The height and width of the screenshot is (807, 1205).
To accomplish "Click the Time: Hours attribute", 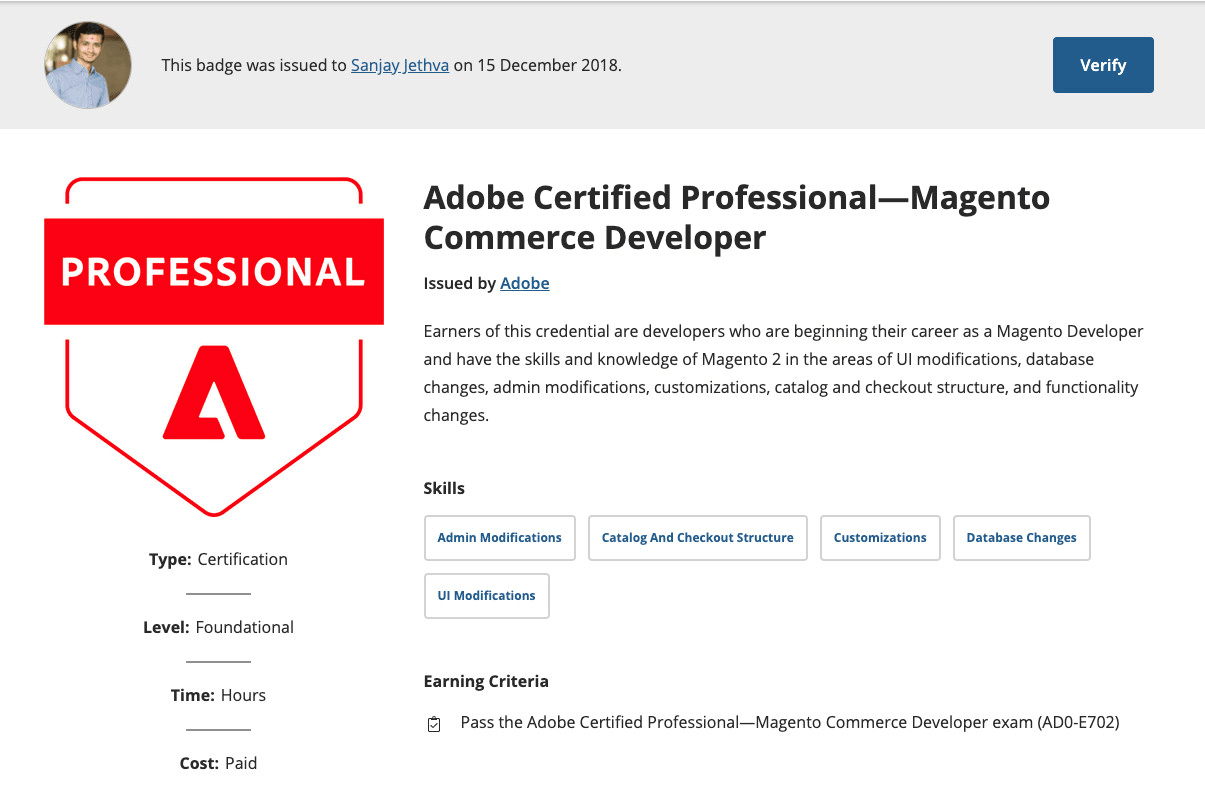I will click(218, 695).
